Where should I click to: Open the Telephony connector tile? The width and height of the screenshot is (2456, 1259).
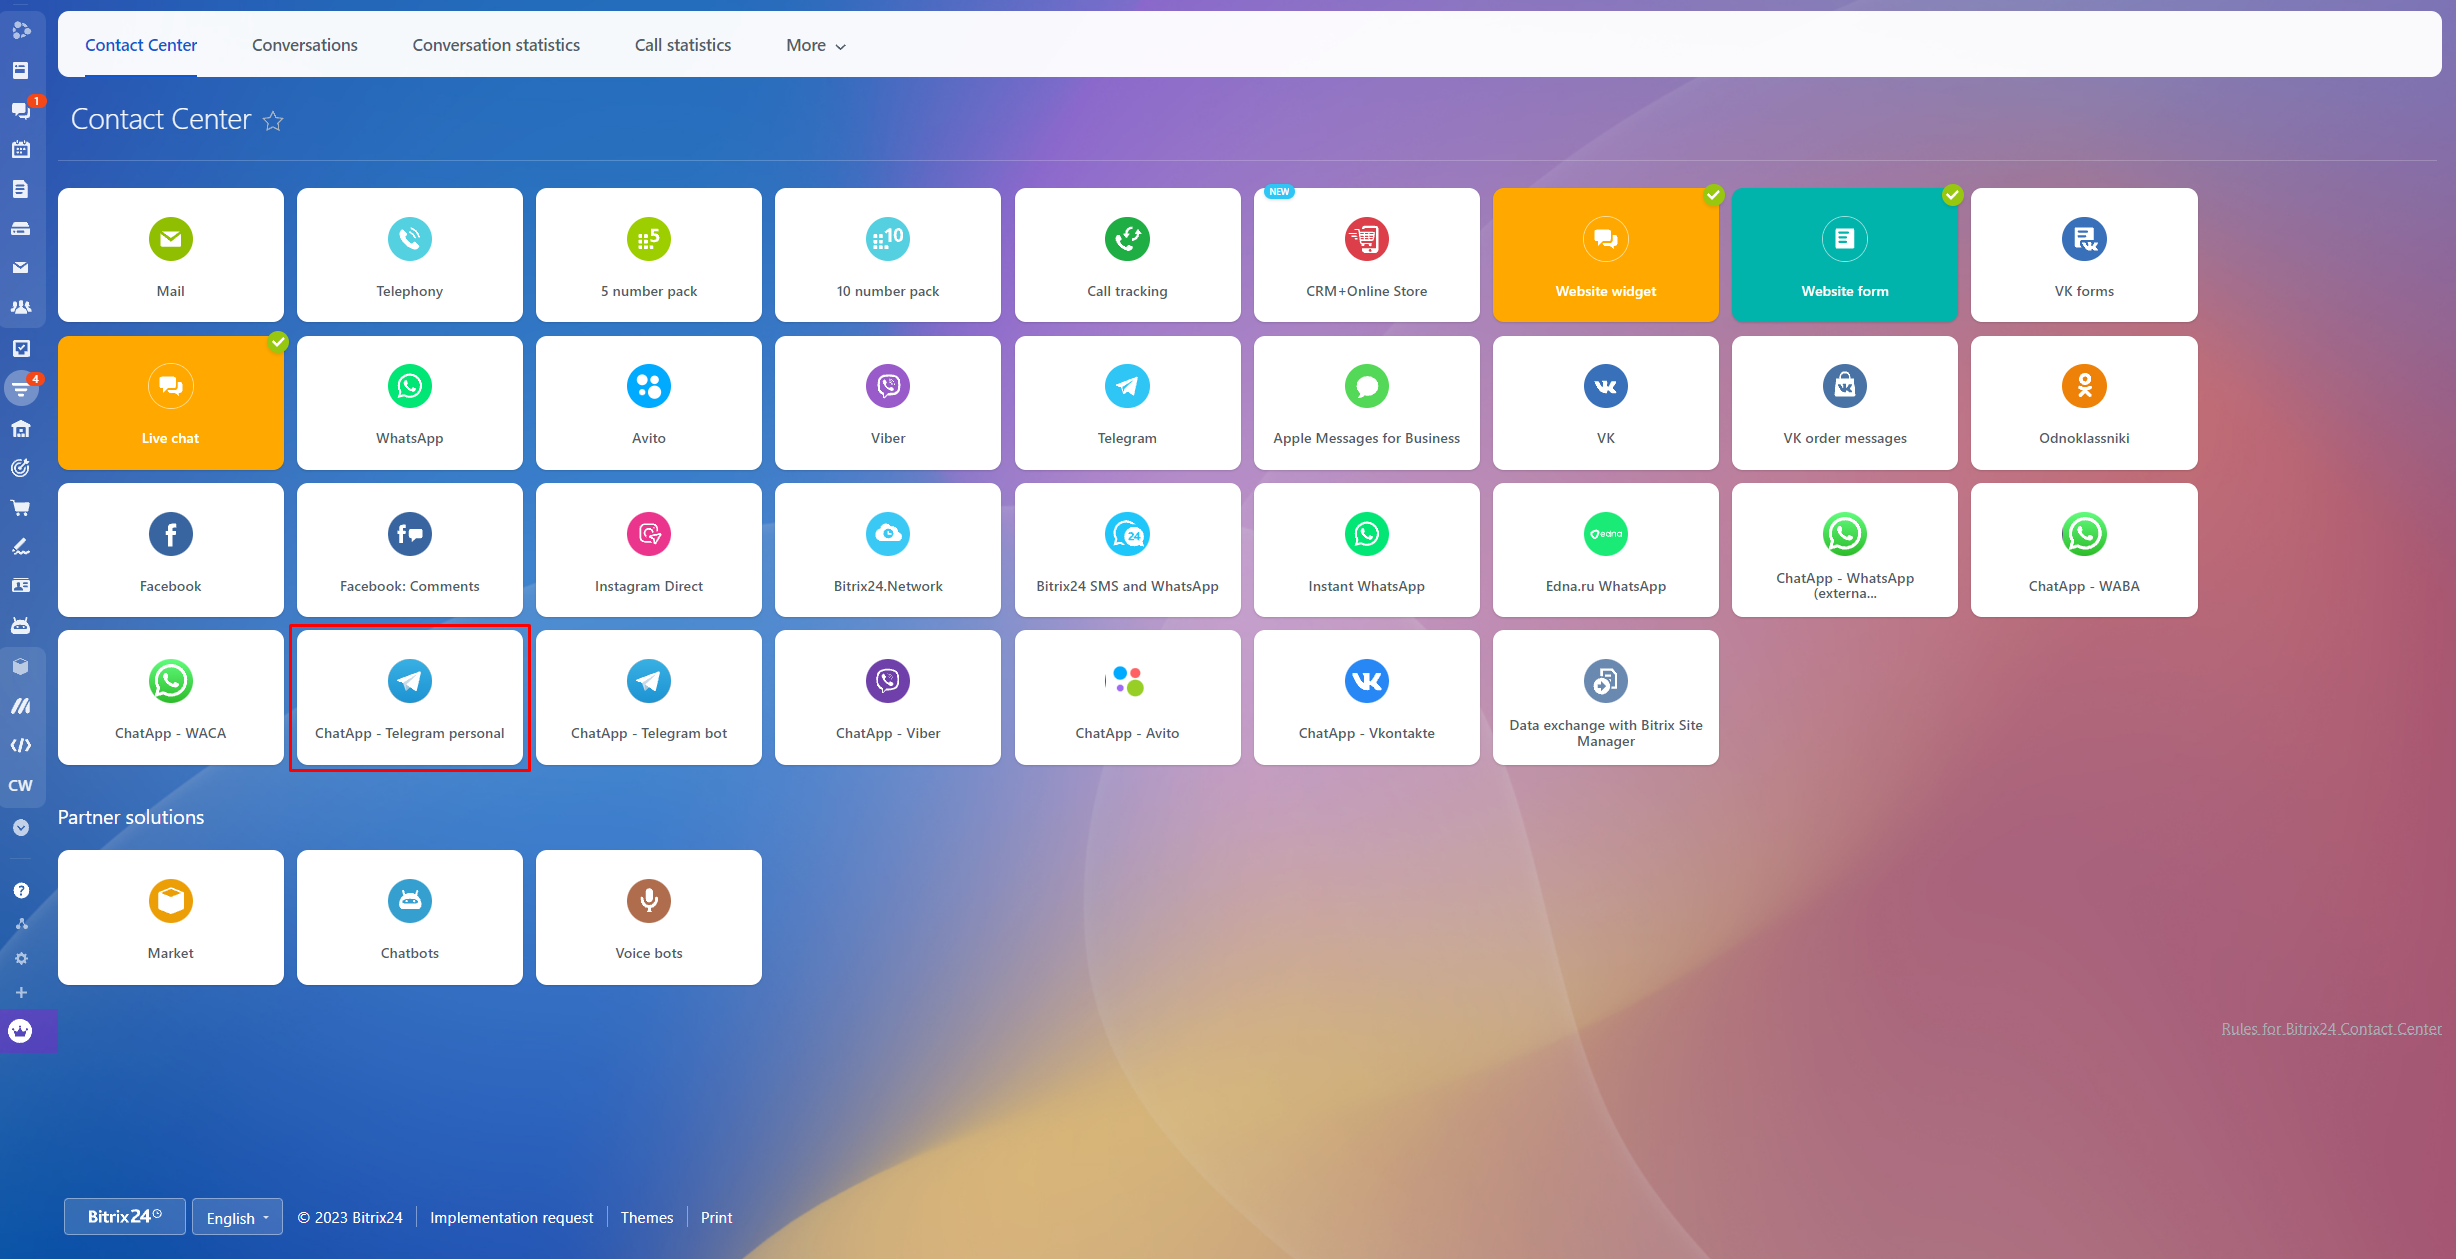(x=409, y=255)
